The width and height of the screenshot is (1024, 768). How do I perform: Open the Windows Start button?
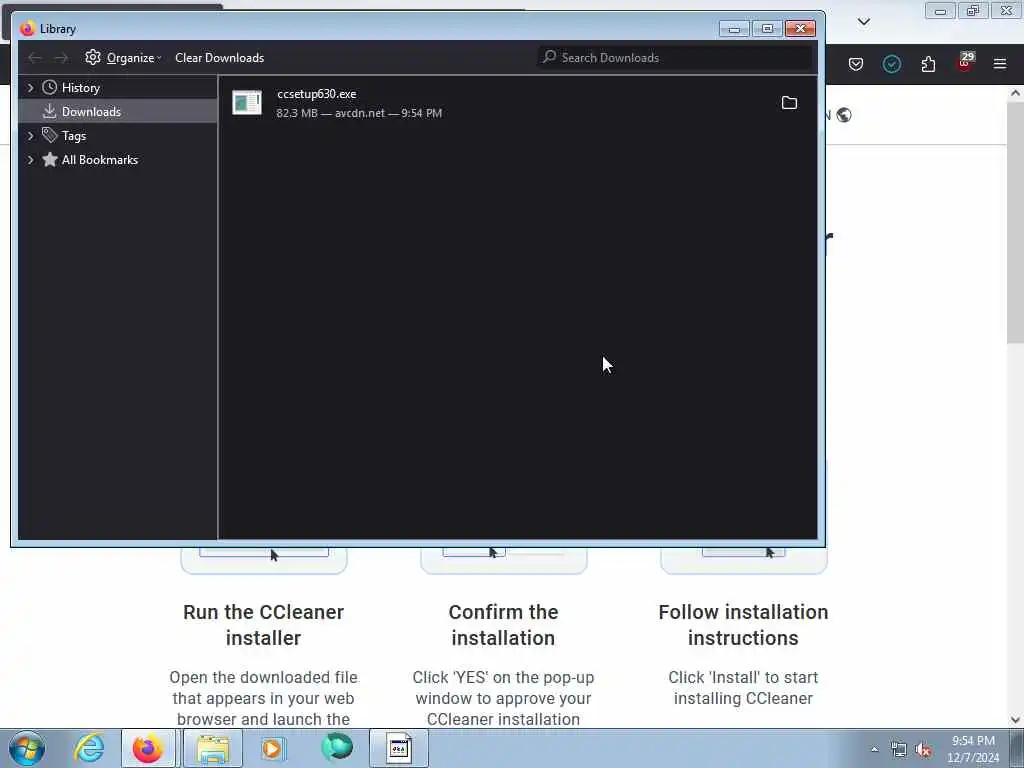coord(27,748)
